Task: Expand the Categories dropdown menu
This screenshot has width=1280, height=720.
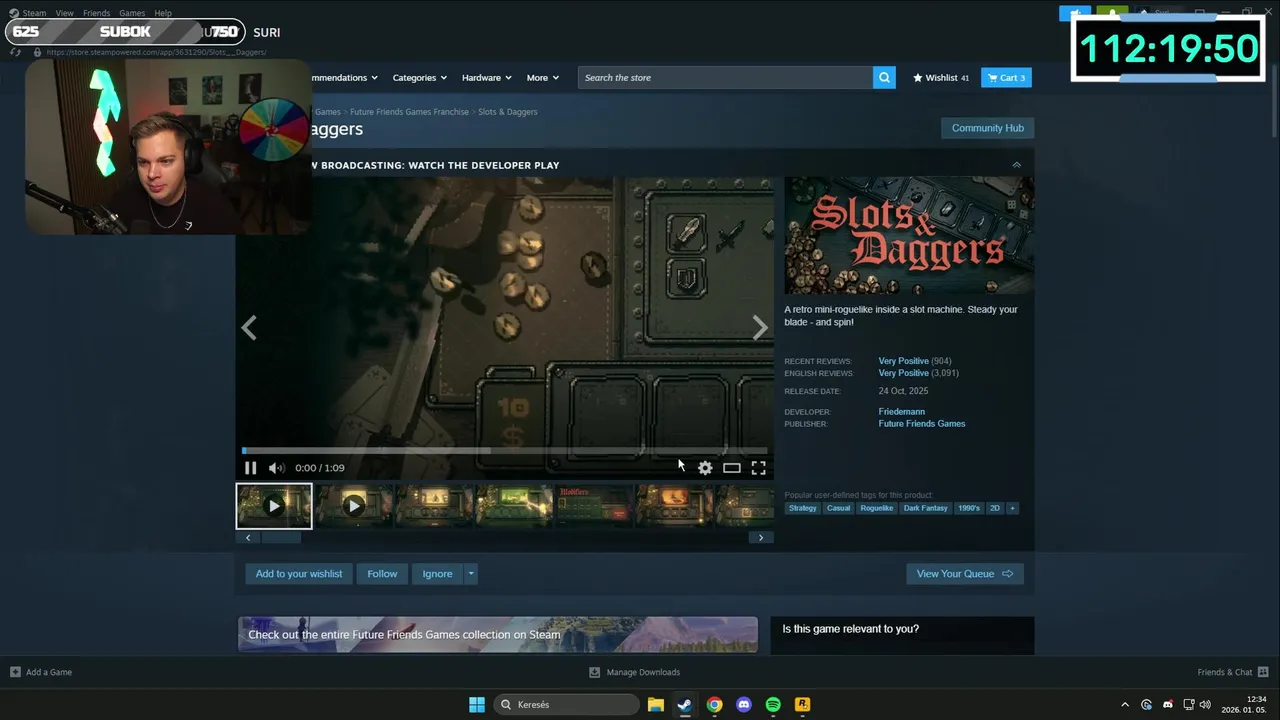Action: [420, 78]
